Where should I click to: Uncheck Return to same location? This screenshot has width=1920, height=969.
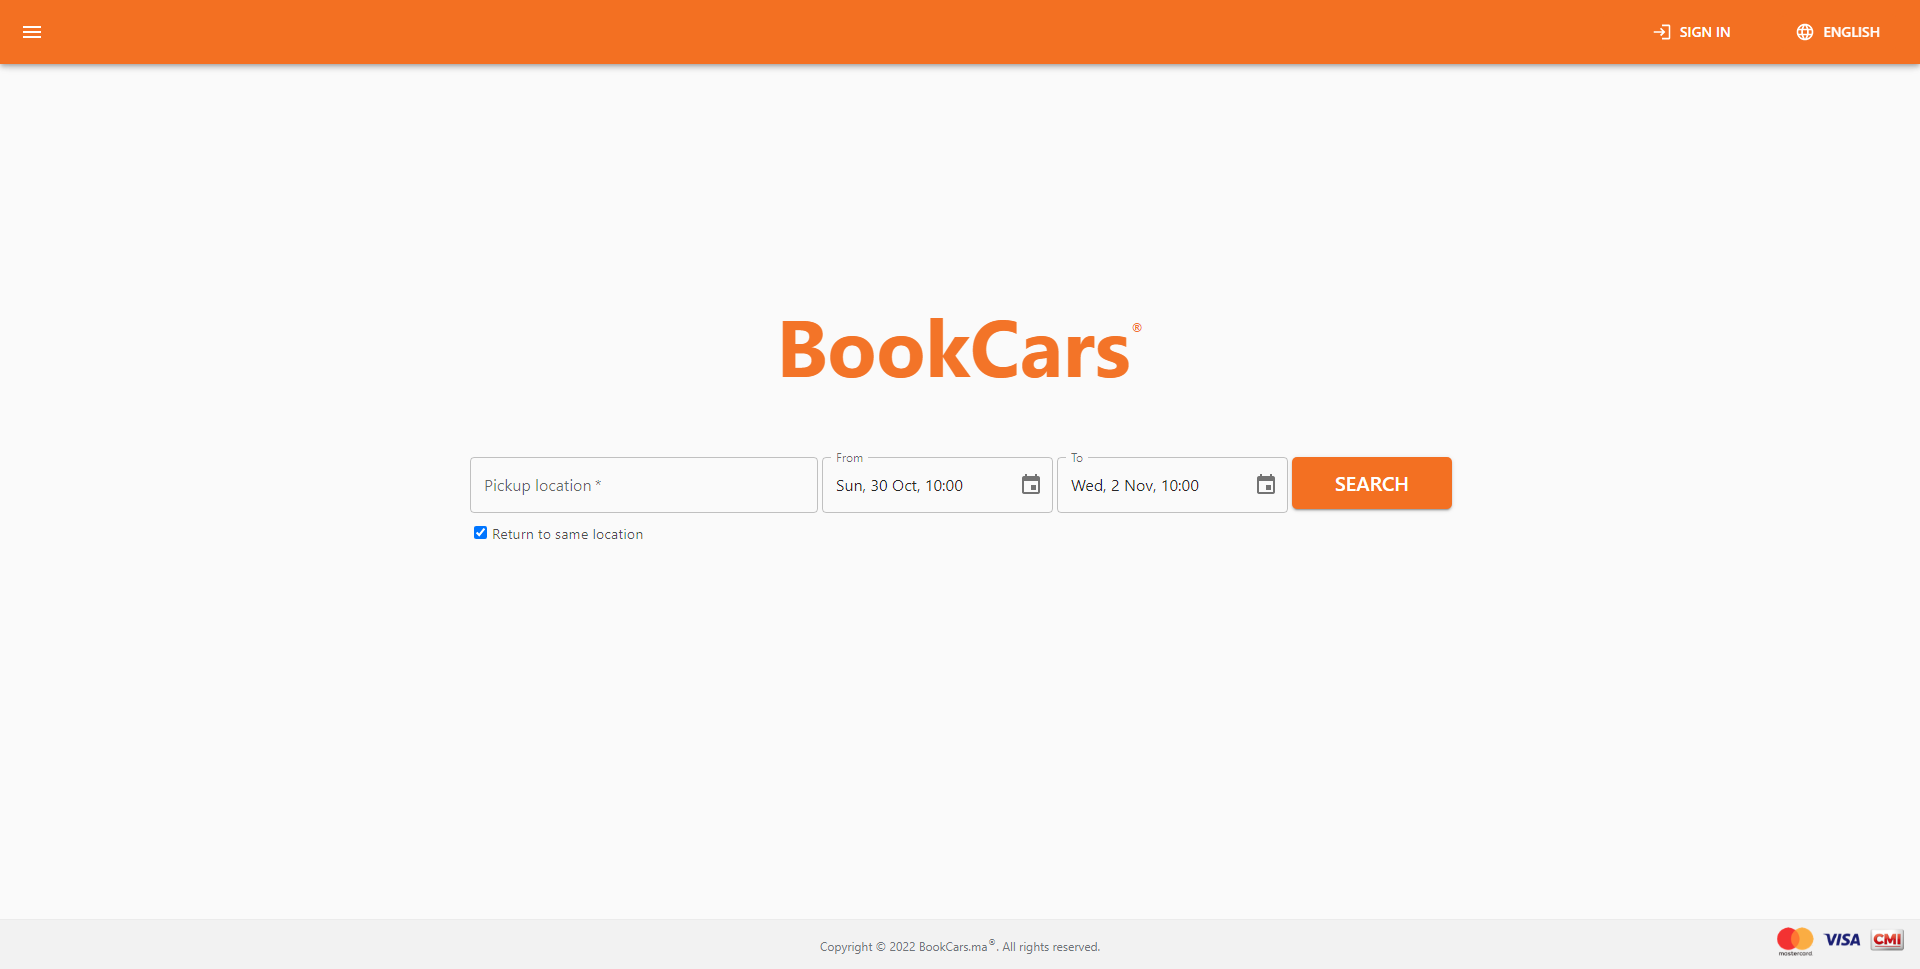[480, 533]
